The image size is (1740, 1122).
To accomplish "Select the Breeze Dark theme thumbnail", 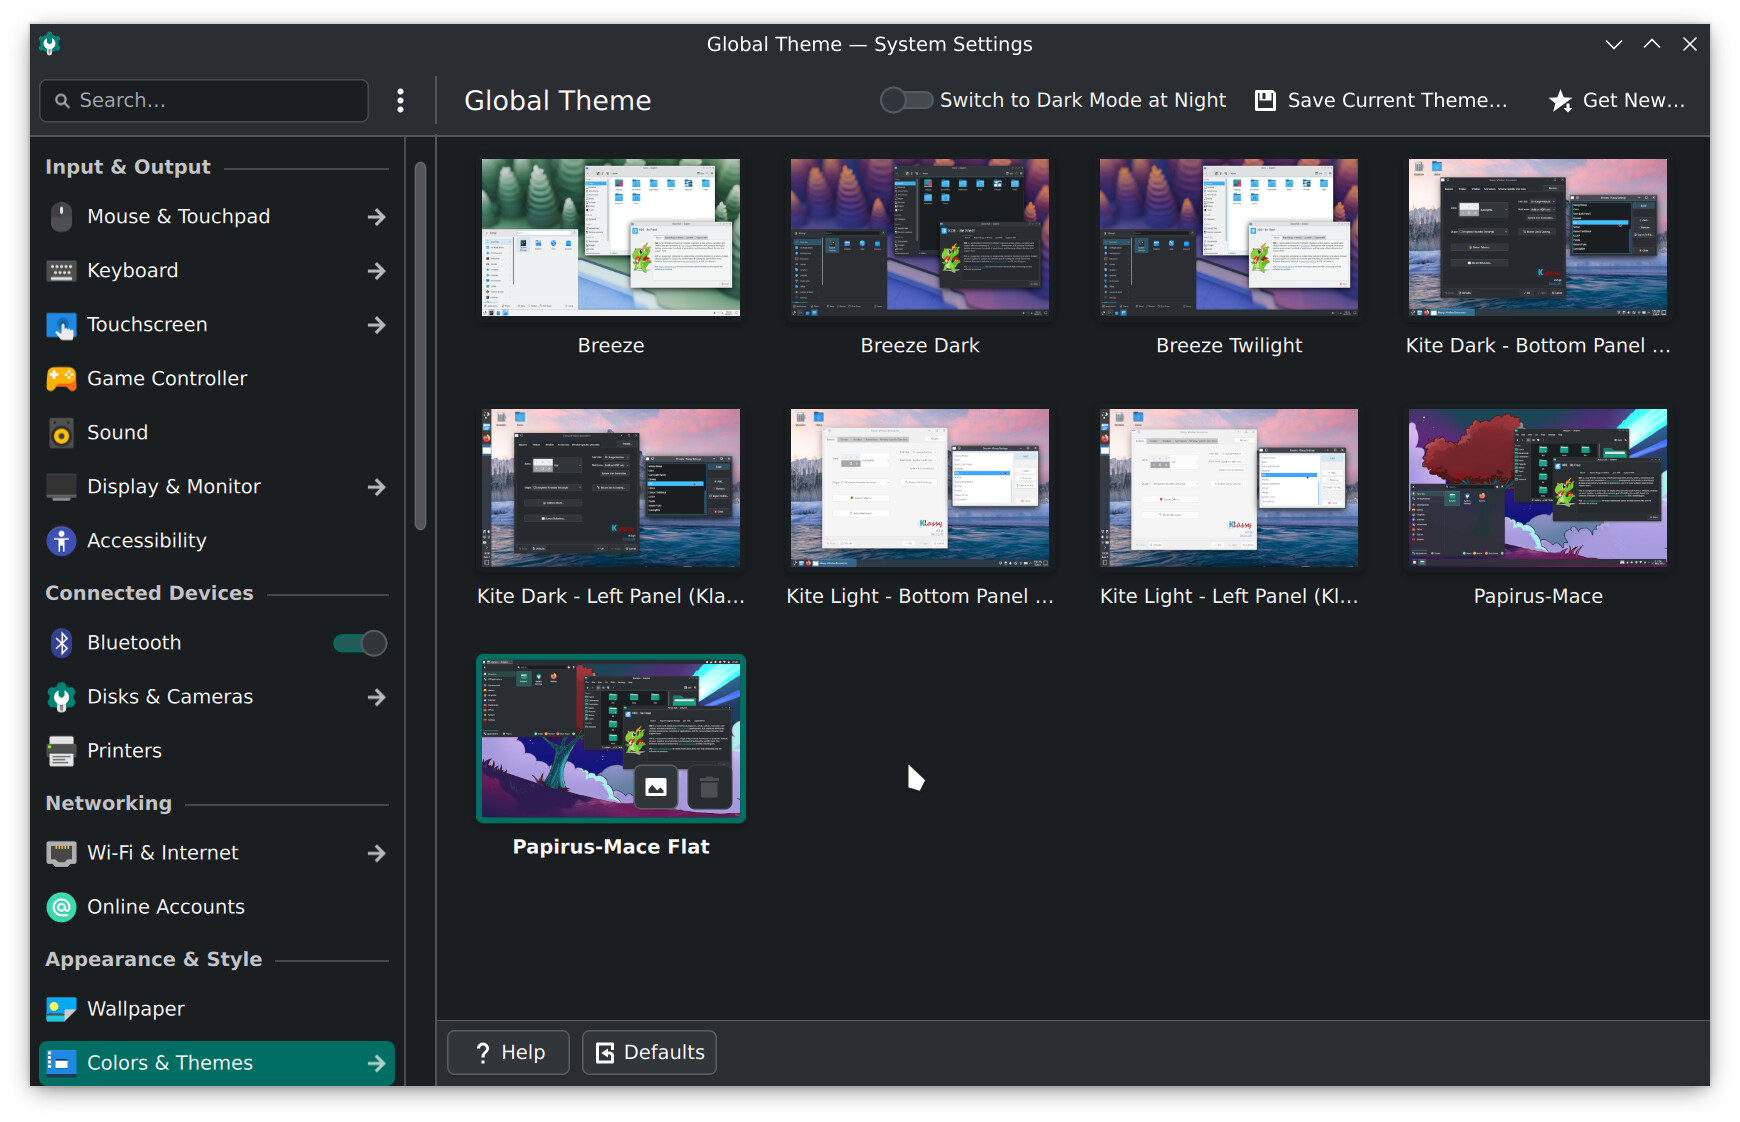I will pyautogui.click(x=920, y=238).
